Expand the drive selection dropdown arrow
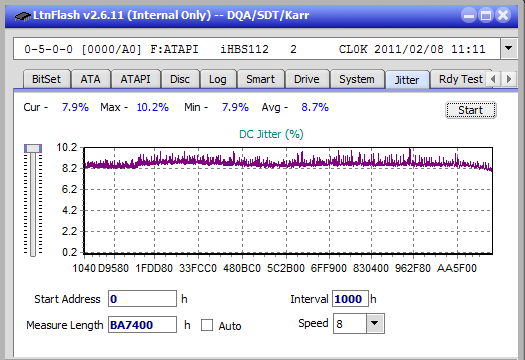 508,49
